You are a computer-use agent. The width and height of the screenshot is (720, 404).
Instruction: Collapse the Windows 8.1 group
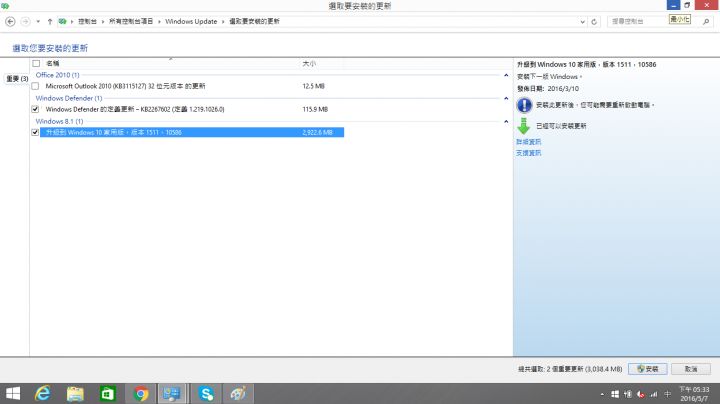pos(506,121)
